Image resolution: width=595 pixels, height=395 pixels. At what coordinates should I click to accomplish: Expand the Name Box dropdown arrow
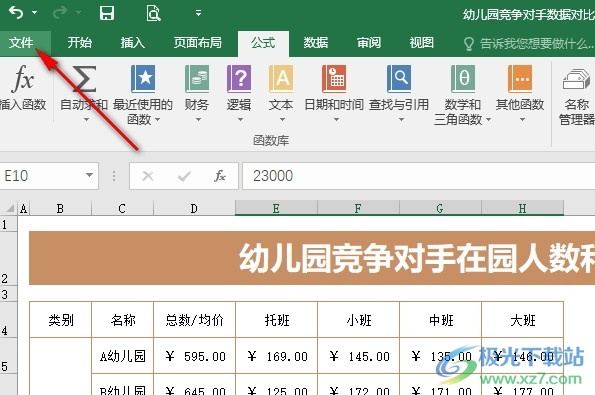pyautogui.click(x=89, y=175)
